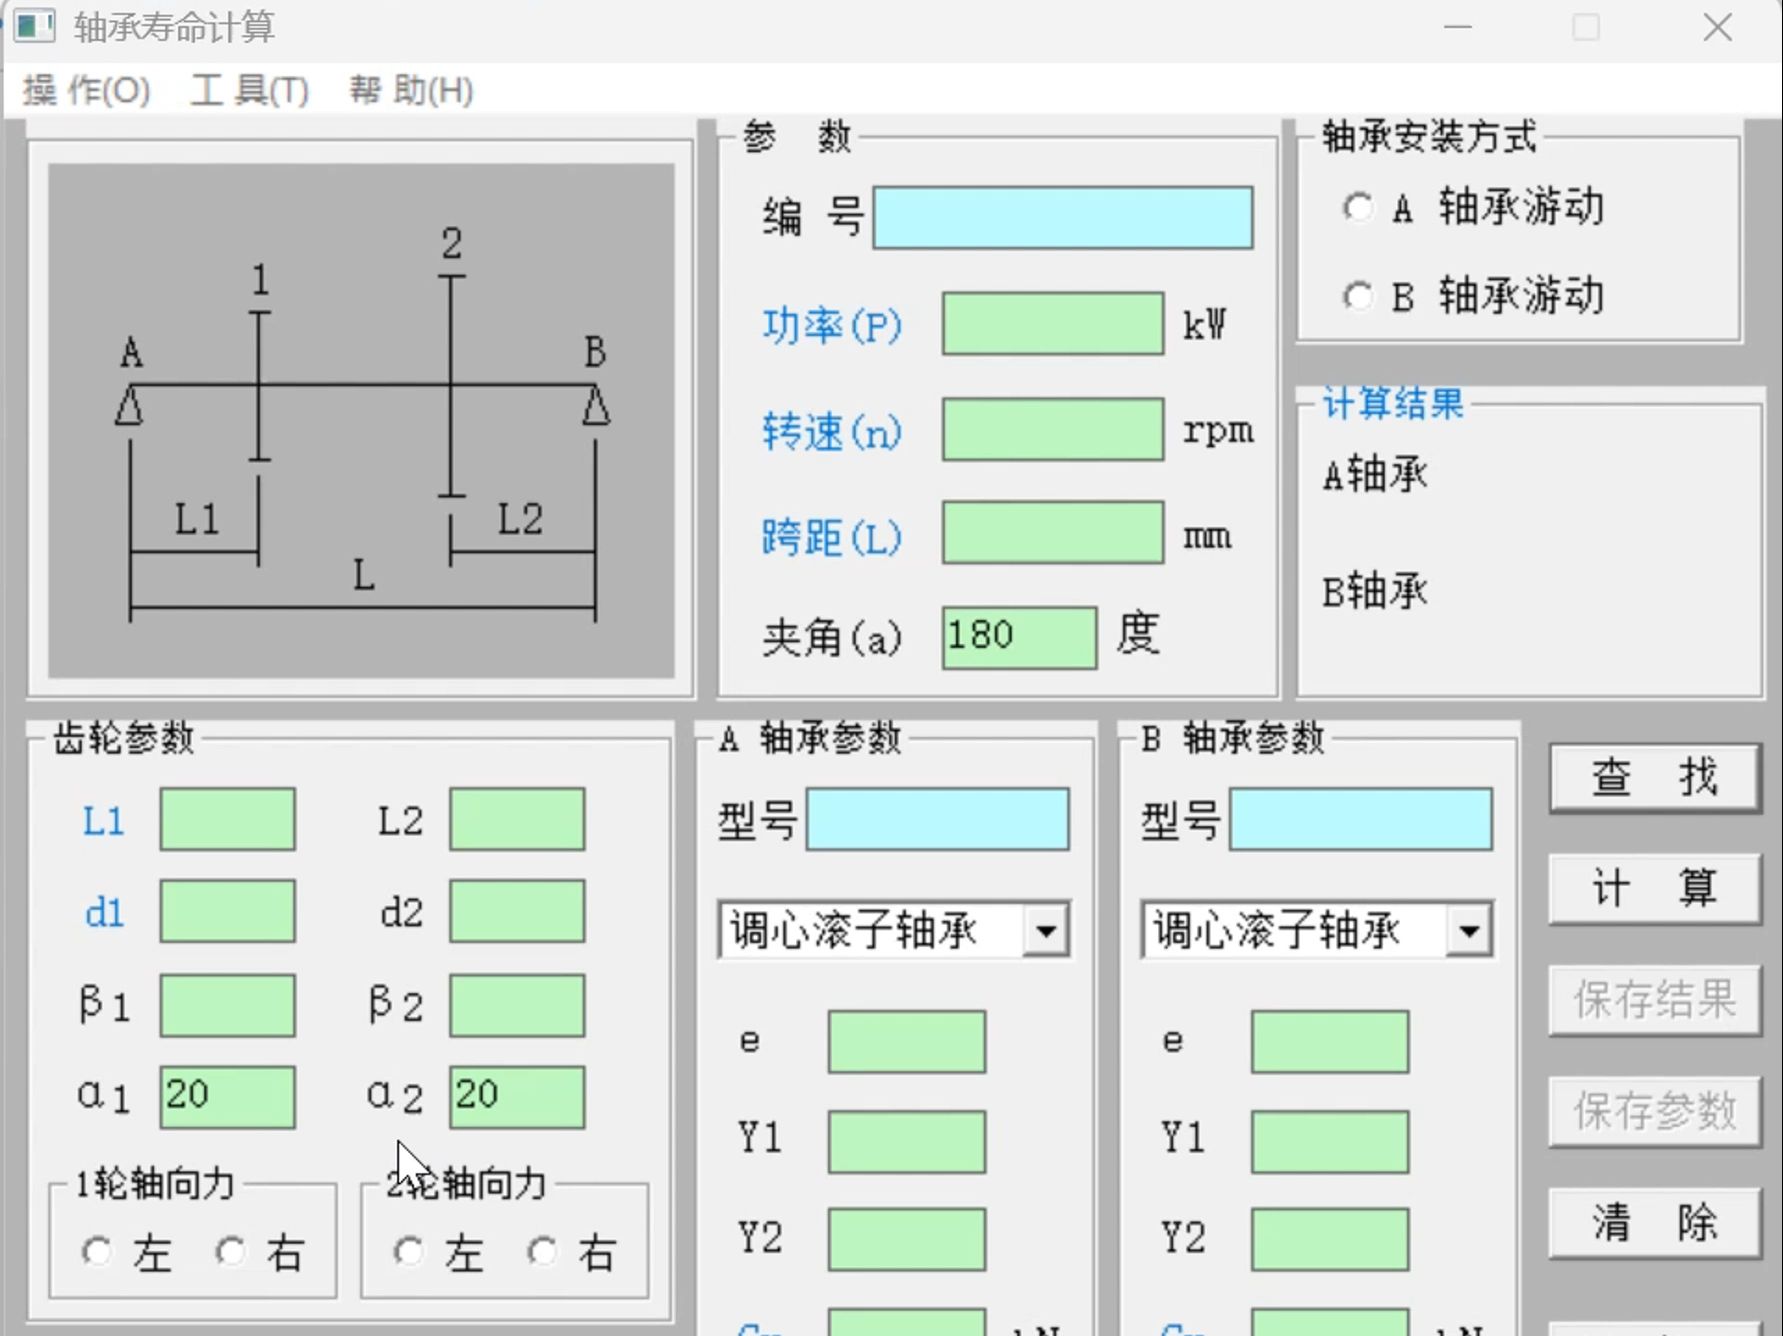Choose 左 for 2轮轴向力
The height and width of the screenshot is (1336, 1783).
tap(408, 1252)
